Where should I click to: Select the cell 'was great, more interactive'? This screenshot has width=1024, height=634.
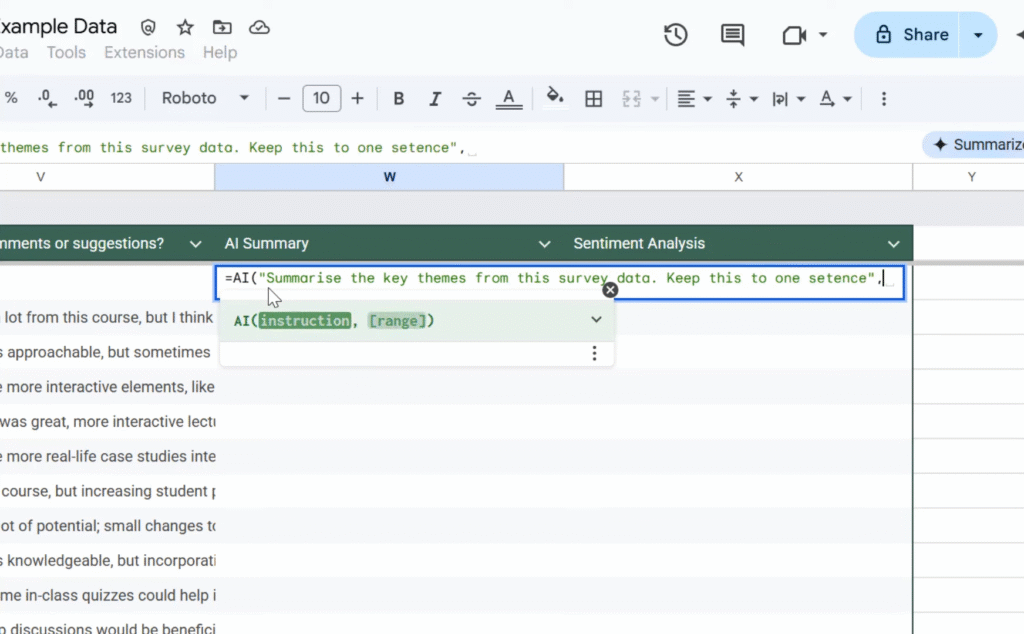(107, 421)
